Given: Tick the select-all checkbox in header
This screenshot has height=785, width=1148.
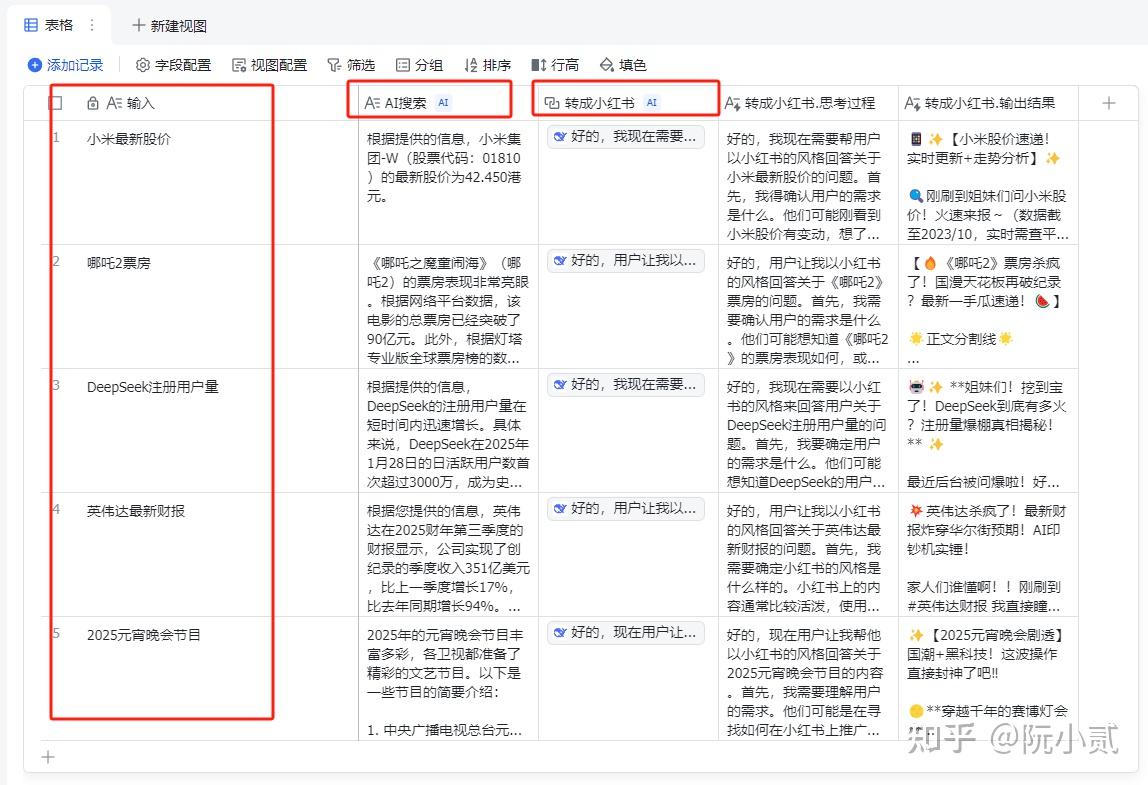Looking at the screenshot, I should click(56, 103).
